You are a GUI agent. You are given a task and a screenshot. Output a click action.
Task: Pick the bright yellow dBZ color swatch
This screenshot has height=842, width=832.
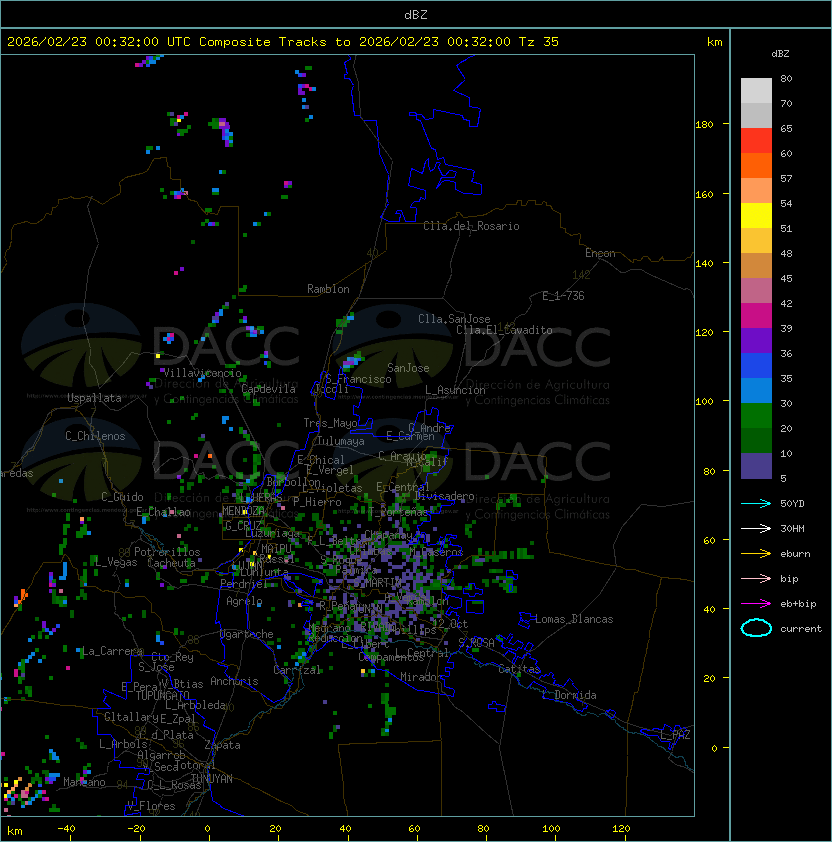[756, 216]
